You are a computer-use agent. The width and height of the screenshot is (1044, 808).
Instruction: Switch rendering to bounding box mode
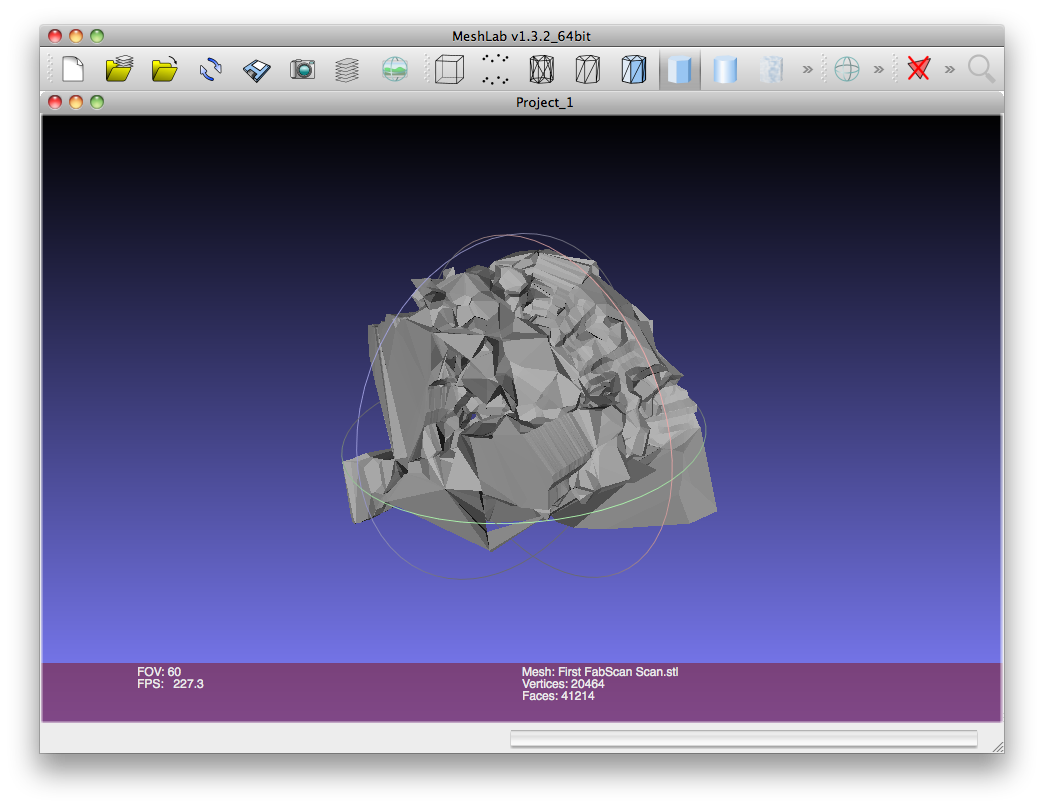[x=448, y=69]
